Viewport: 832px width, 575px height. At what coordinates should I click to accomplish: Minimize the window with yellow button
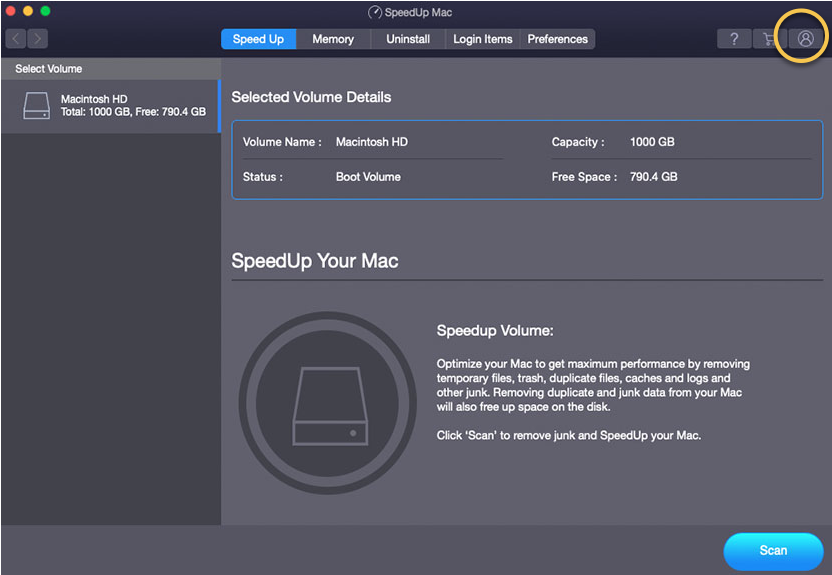(x=28, y=11)
